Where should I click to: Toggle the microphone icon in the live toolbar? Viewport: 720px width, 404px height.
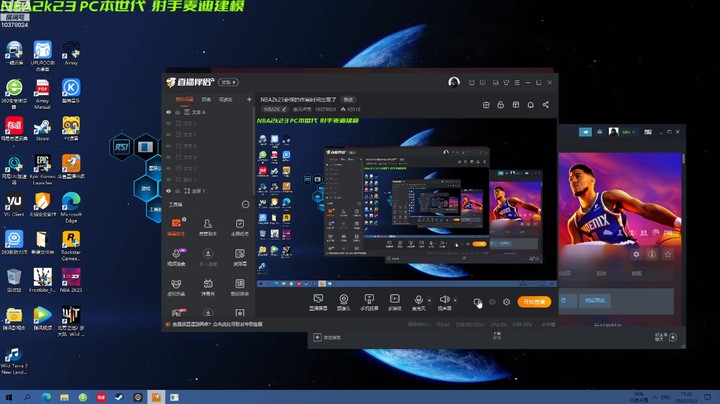tap(418, 300)
